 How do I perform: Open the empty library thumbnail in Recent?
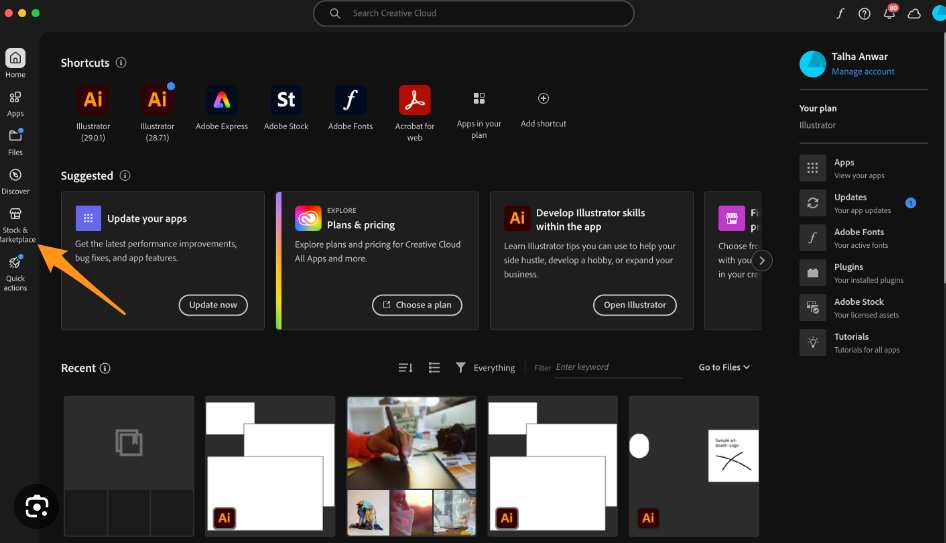129,466
